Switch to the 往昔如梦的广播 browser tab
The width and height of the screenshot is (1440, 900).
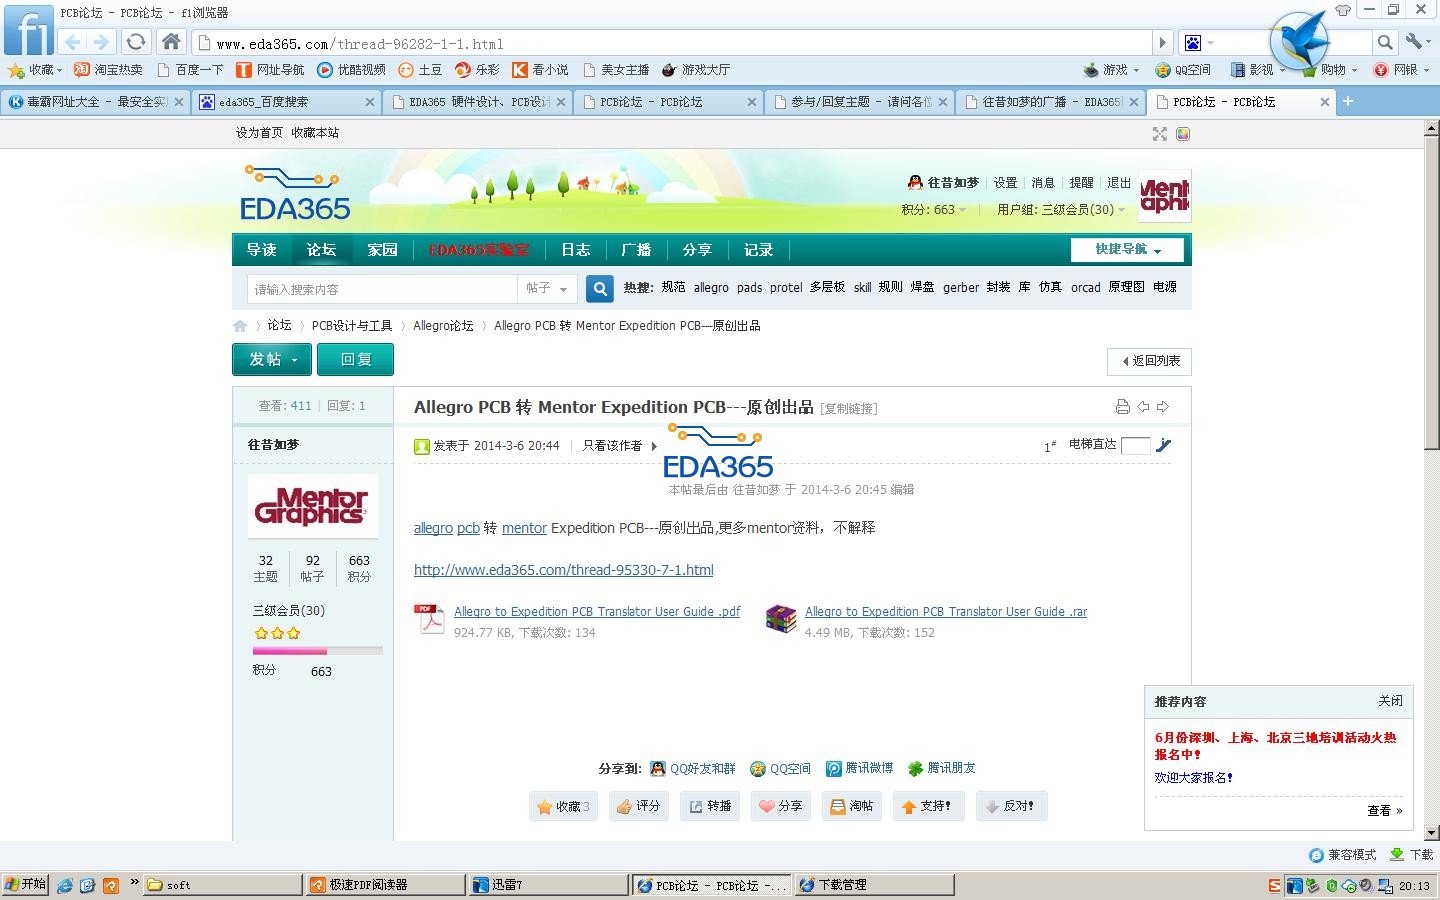pyautogui.click(x=1052, y=102)
